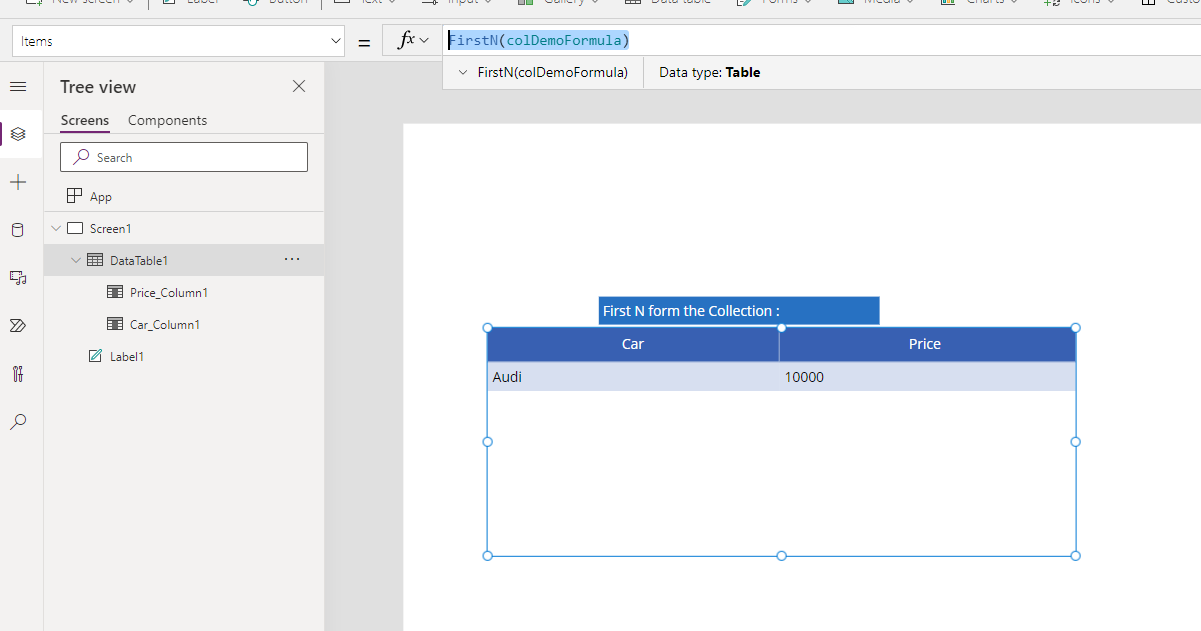
Task: Focus the Tree view Search box
Action: click(x=184, y=157)
